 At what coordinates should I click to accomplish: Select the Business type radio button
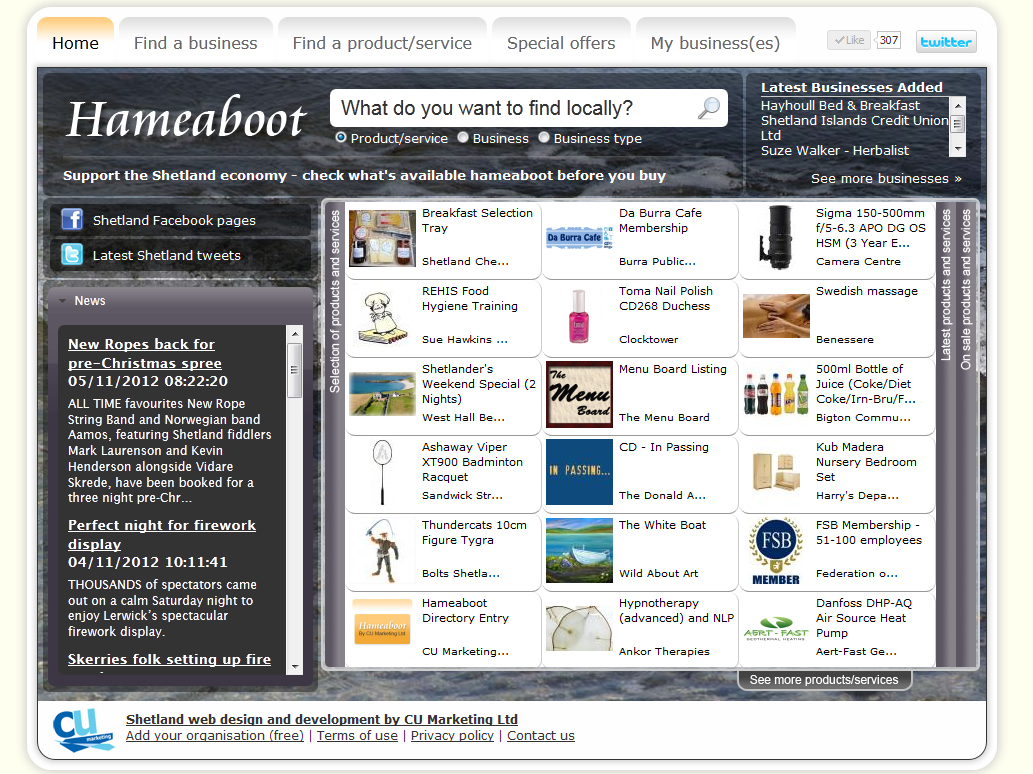544,138
